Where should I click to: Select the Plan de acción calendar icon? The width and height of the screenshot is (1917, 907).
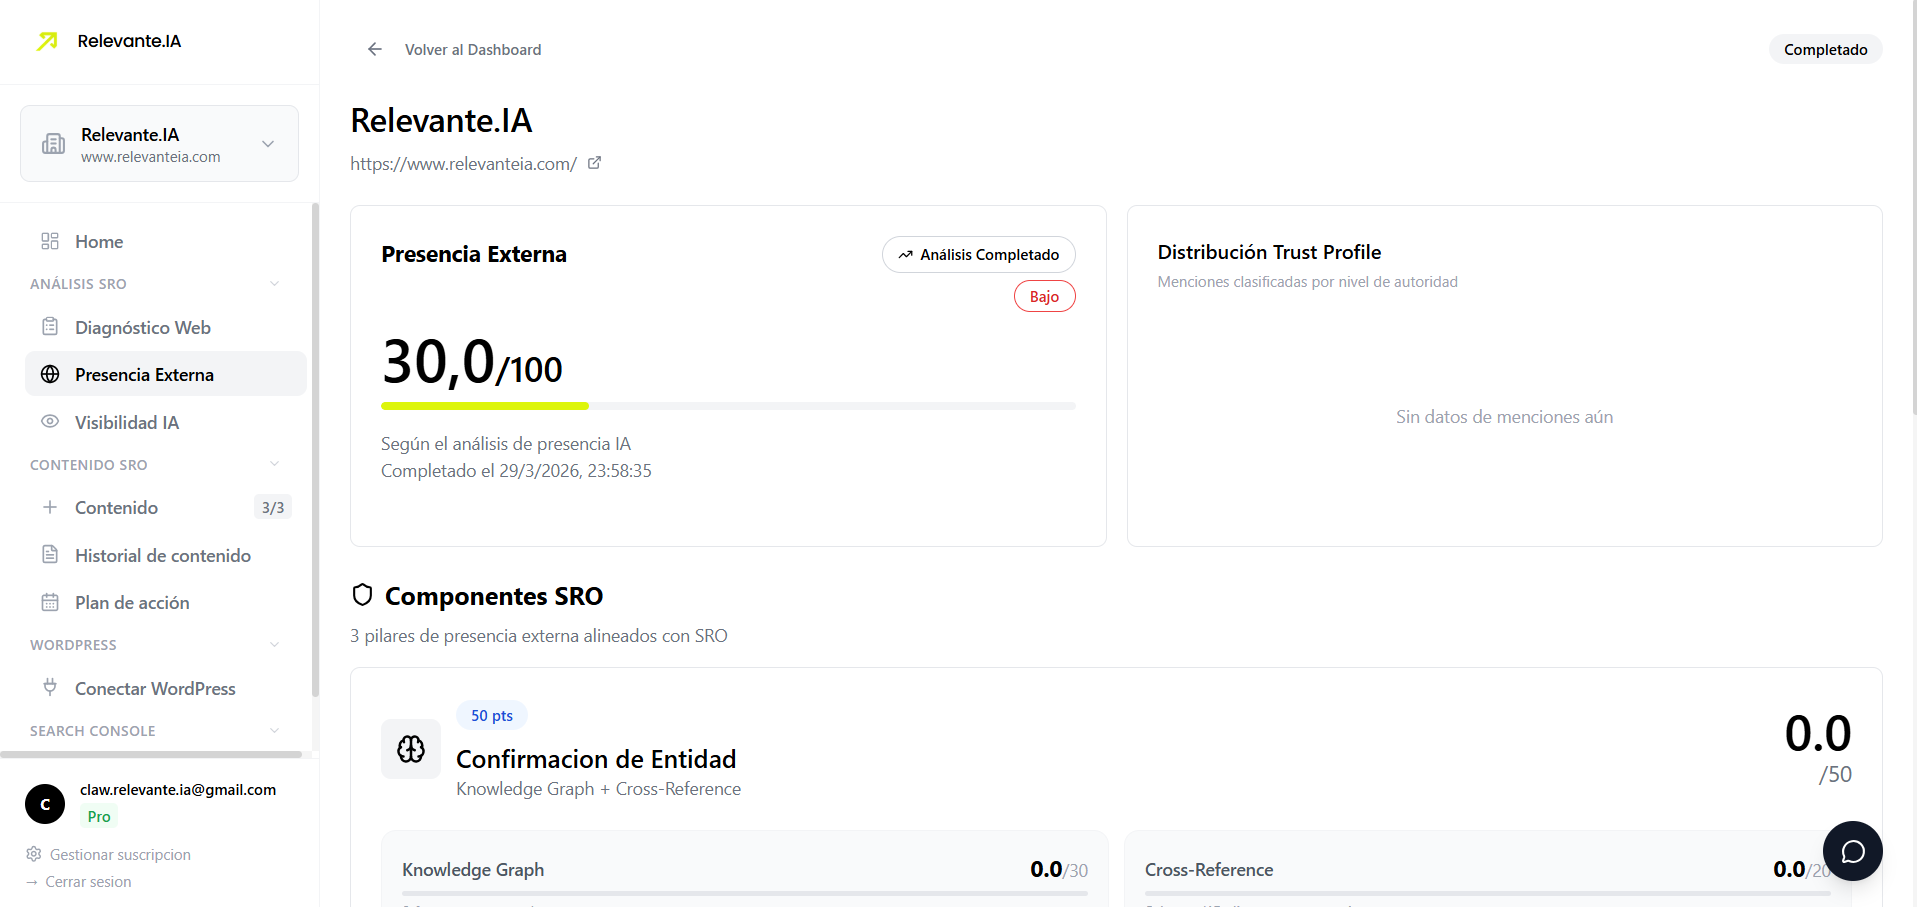(50, 602)
